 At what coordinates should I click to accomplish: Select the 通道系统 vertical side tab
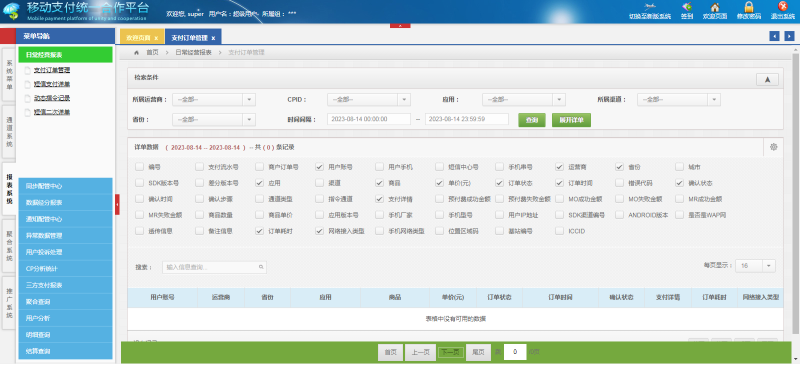click(9, 133)
